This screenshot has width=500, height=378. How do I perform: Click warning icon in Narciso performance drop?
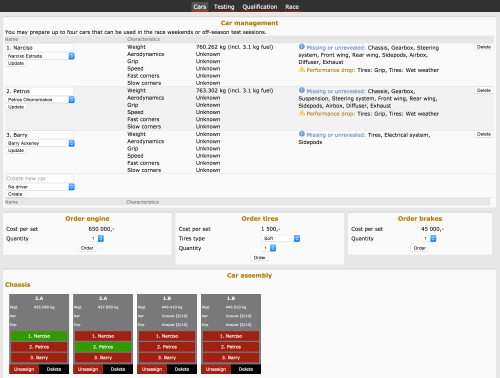302,69
